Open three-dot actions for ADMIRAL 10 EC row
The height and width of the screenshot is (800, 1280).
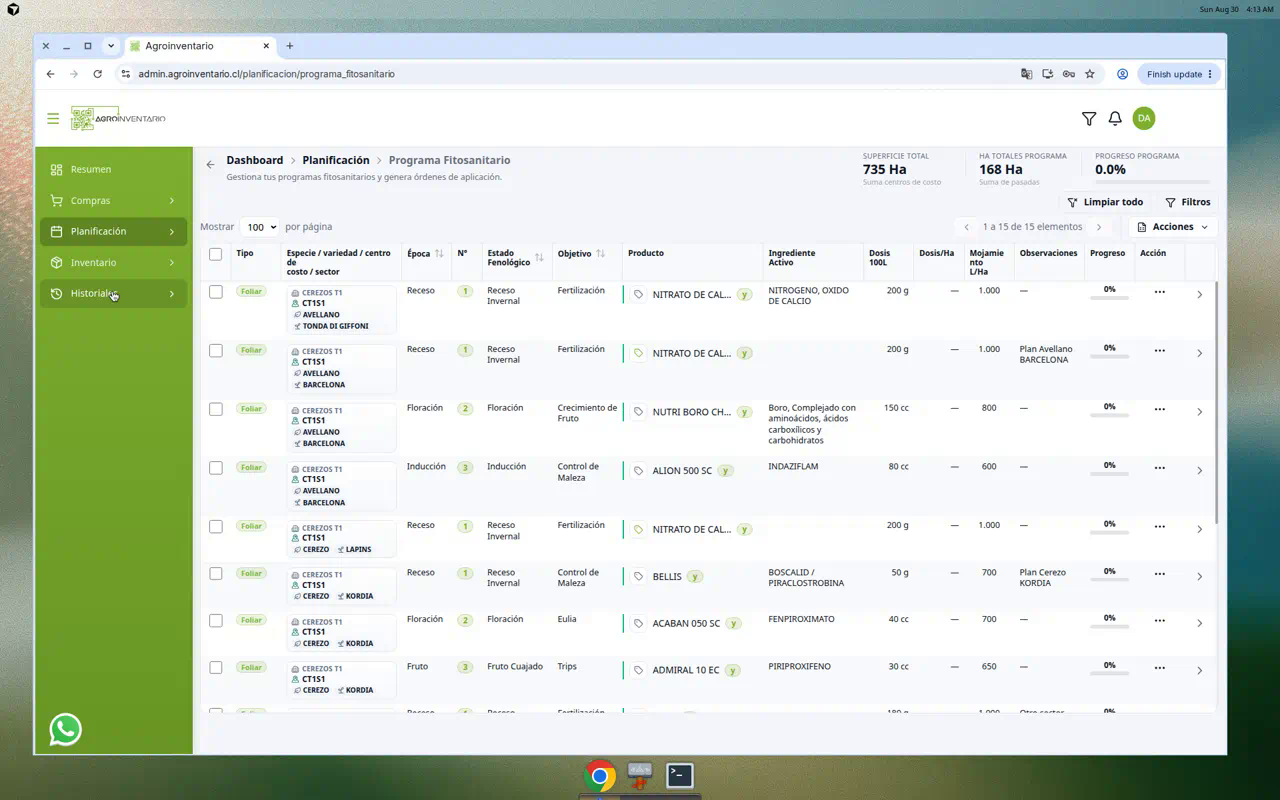(x=1159, y=667)
